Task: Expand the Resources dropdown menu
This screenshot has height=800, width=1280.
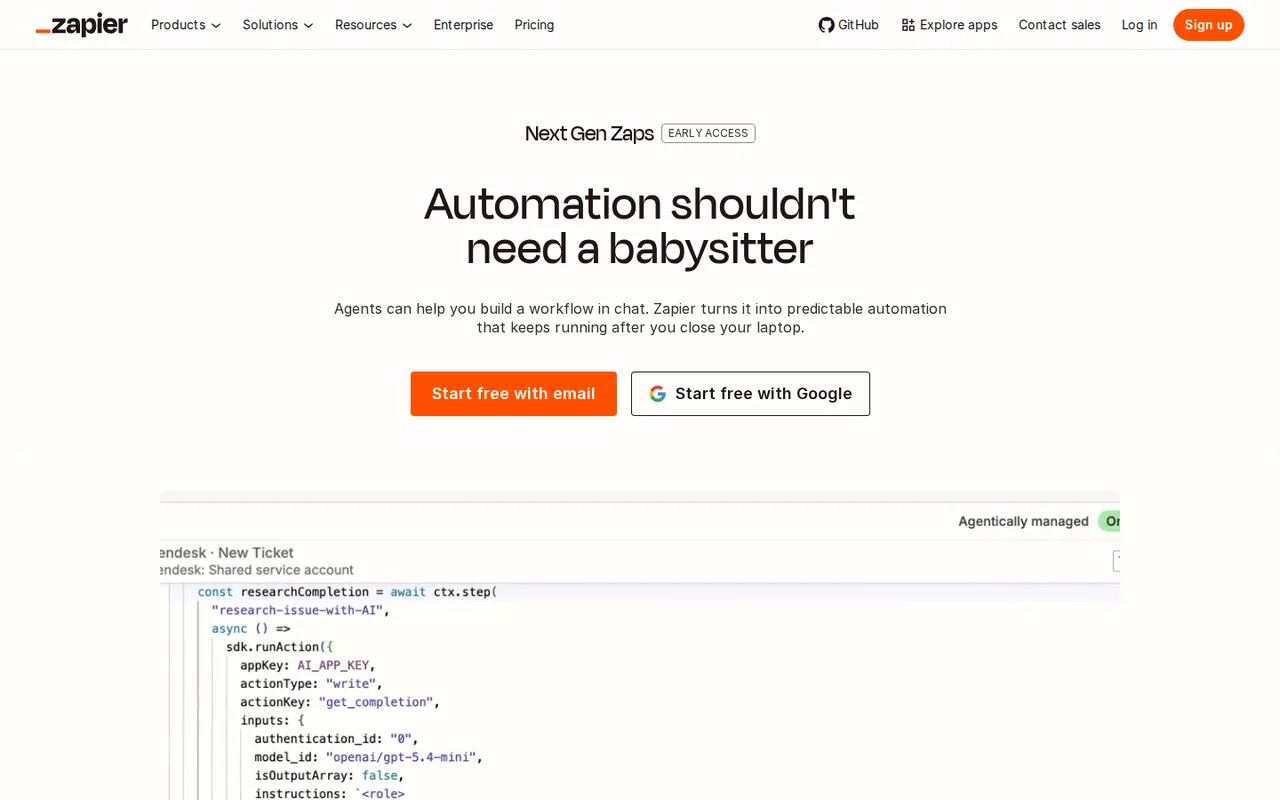Action: [x=374, y=25]
